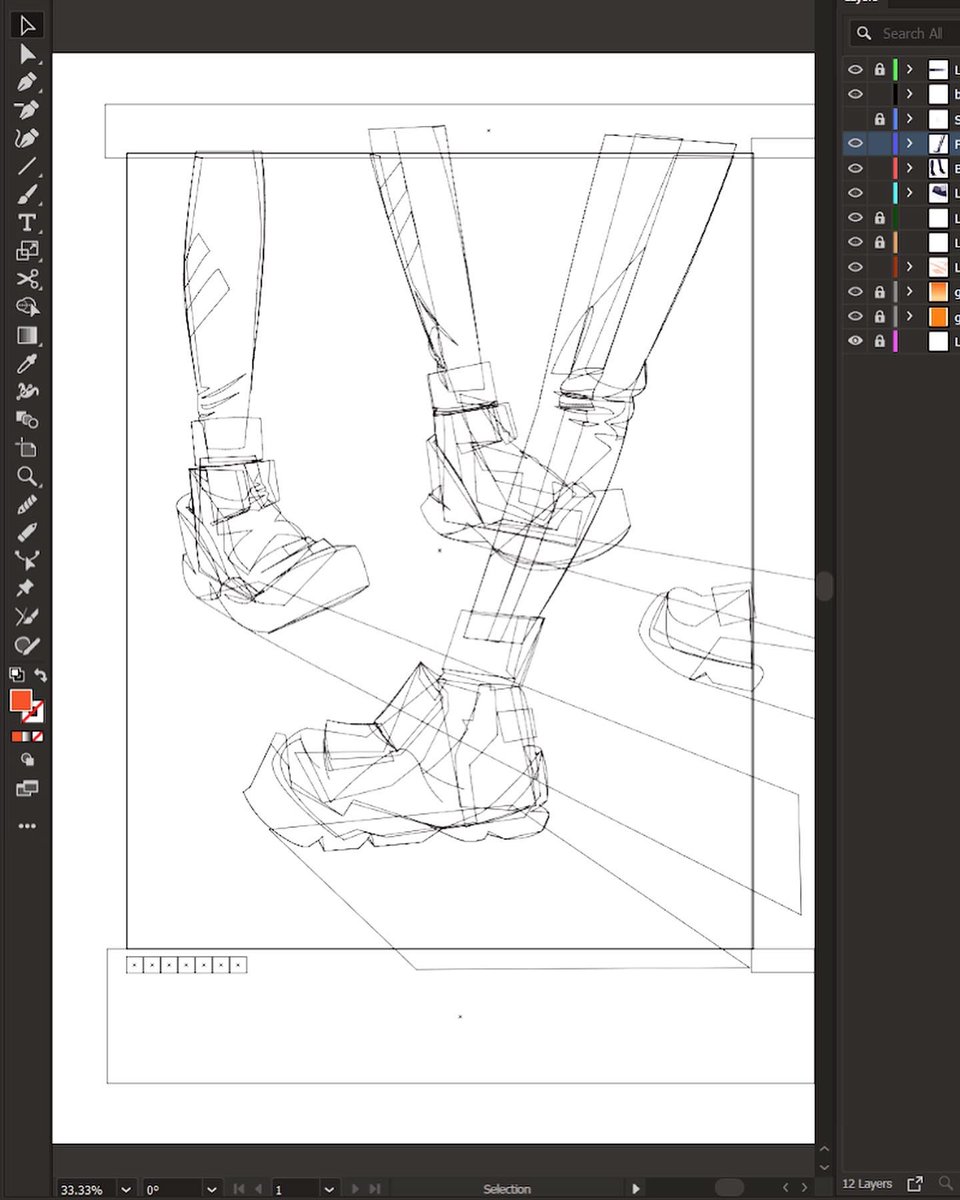Jump to the first artboard
Image resolution: width=960 pixels, height=1200 pixels.
238,1189
